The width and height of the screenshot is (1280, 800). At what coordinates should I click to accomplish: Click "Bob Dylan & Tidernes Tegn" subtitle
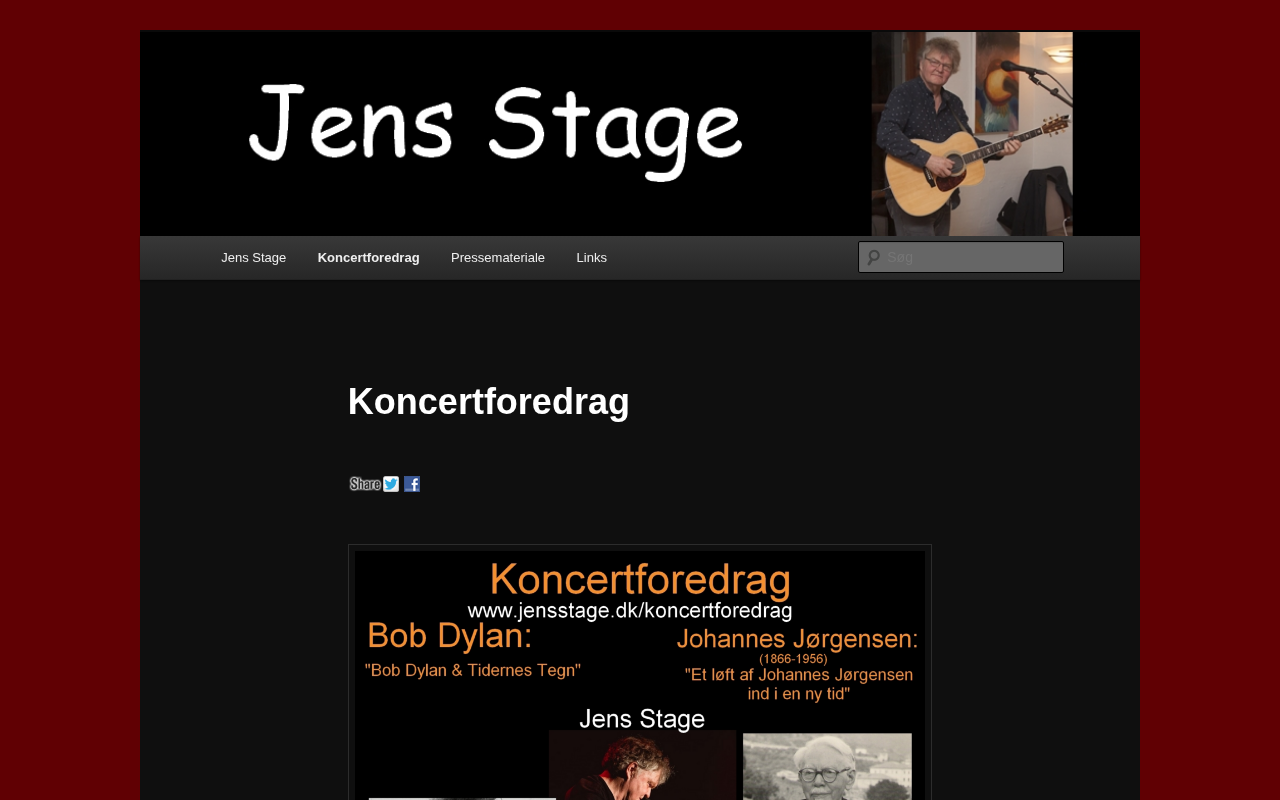[x=473, y=670]
